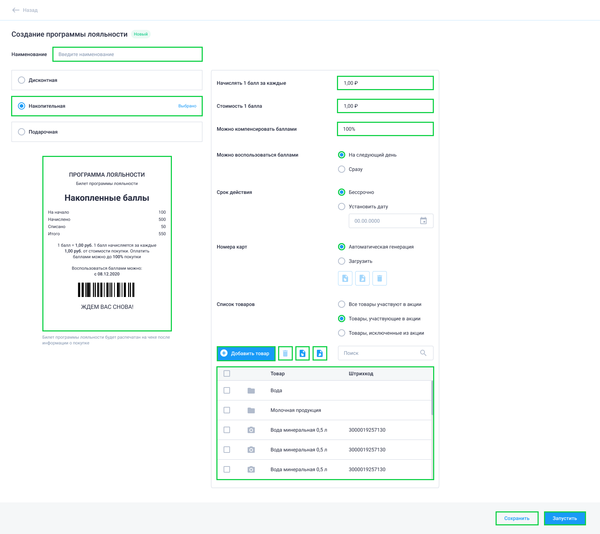Click the trash icon under Загрузить option

click(379, 279)
